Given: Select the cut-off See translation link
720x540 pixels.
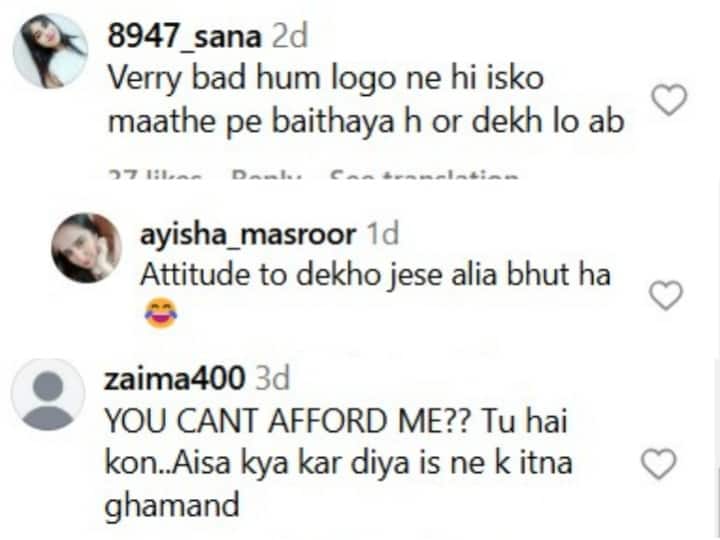Looking at the screenshot, I should coord(424,174).
